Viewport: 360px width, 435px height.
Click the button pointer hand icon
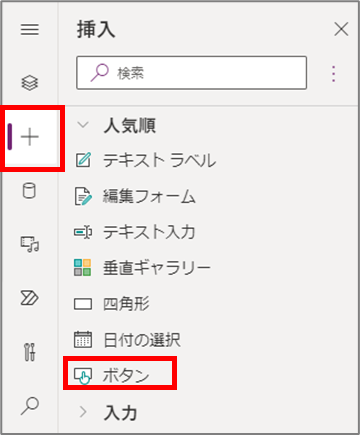(x=83, y=376)
